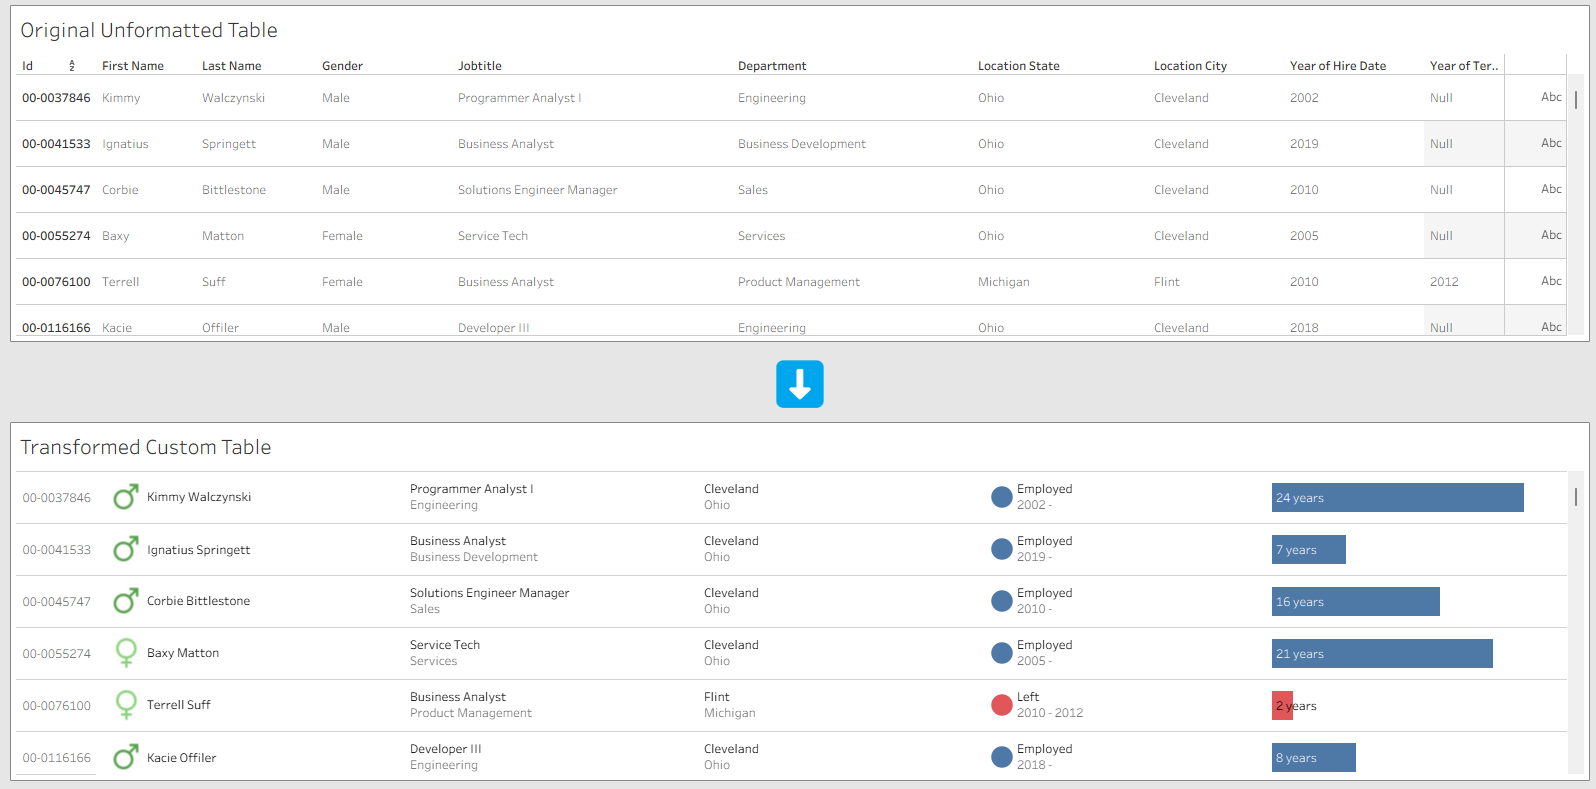Click male gender icon beside Corbie Bittlestone

pos(125,601)
